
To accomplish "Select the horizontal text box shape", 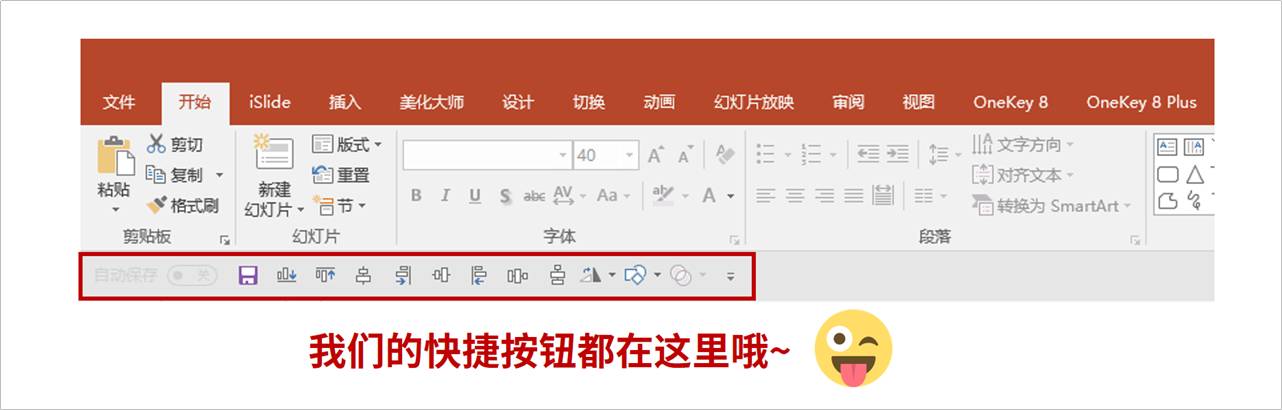I will [1167, 147].
